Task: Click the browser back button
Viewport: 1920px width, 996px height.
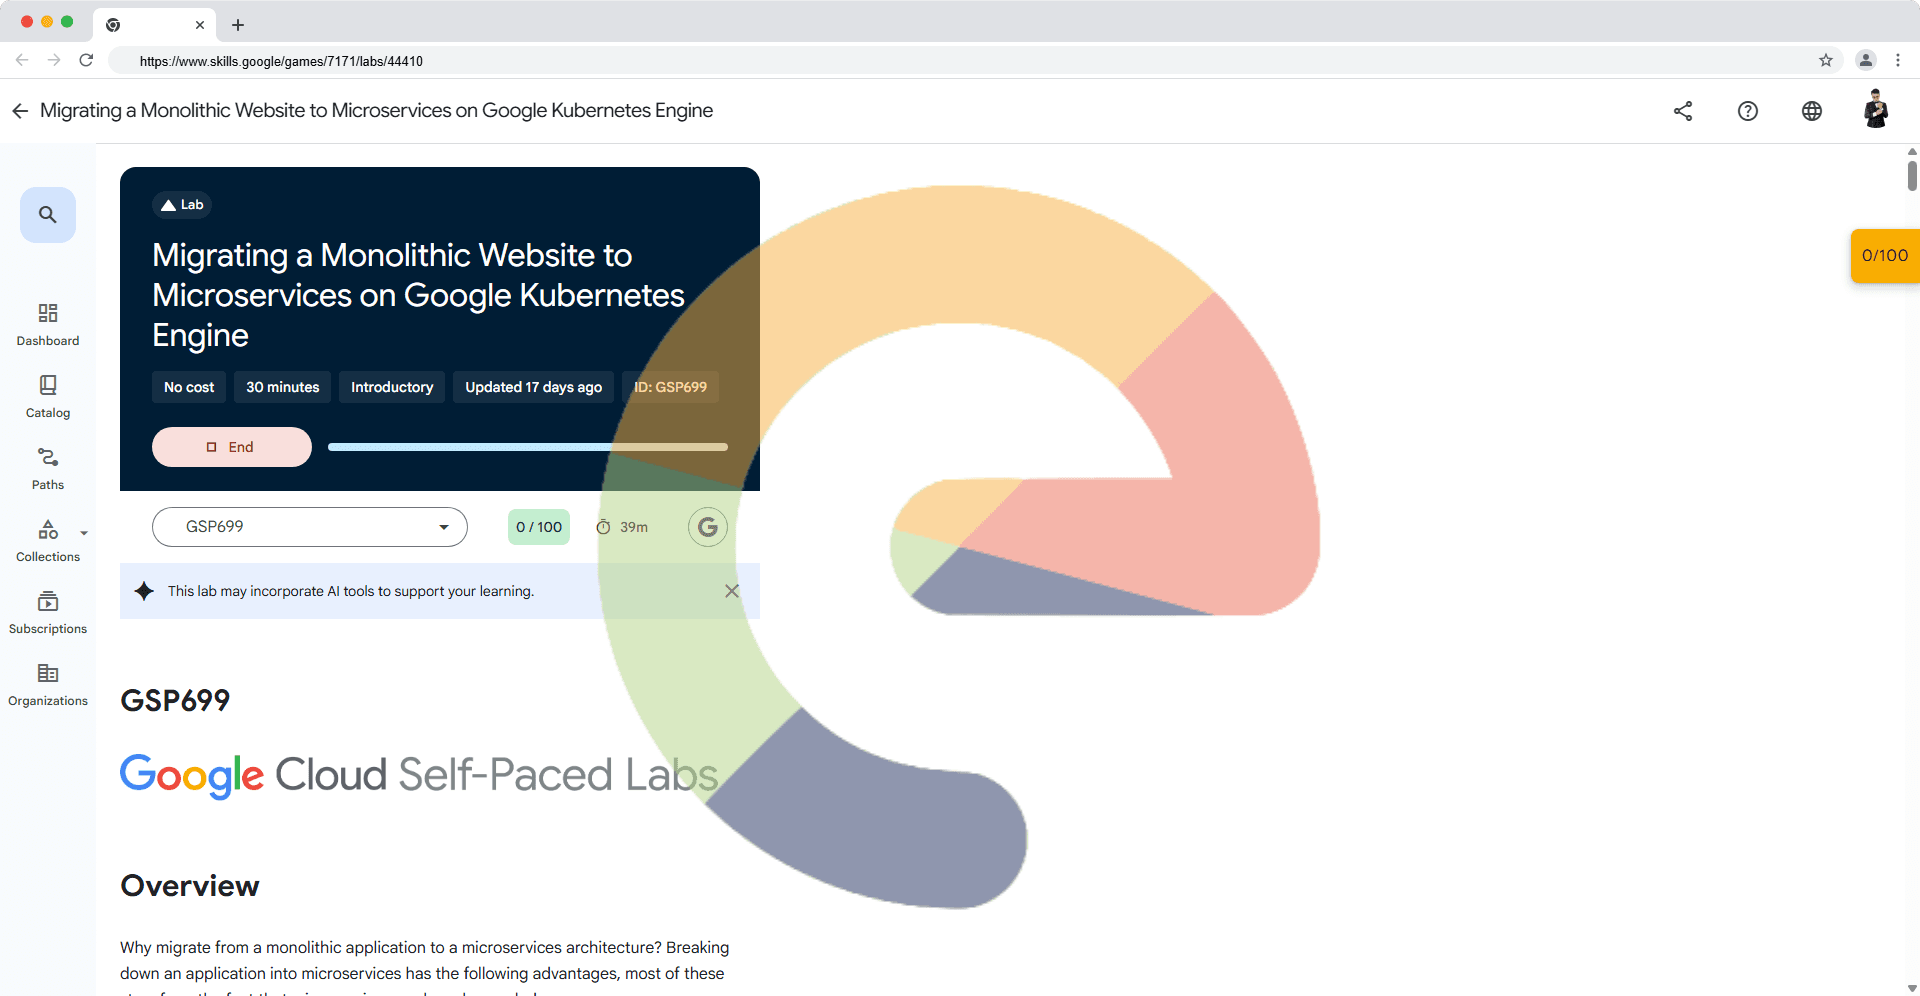Action: [22, 60]
